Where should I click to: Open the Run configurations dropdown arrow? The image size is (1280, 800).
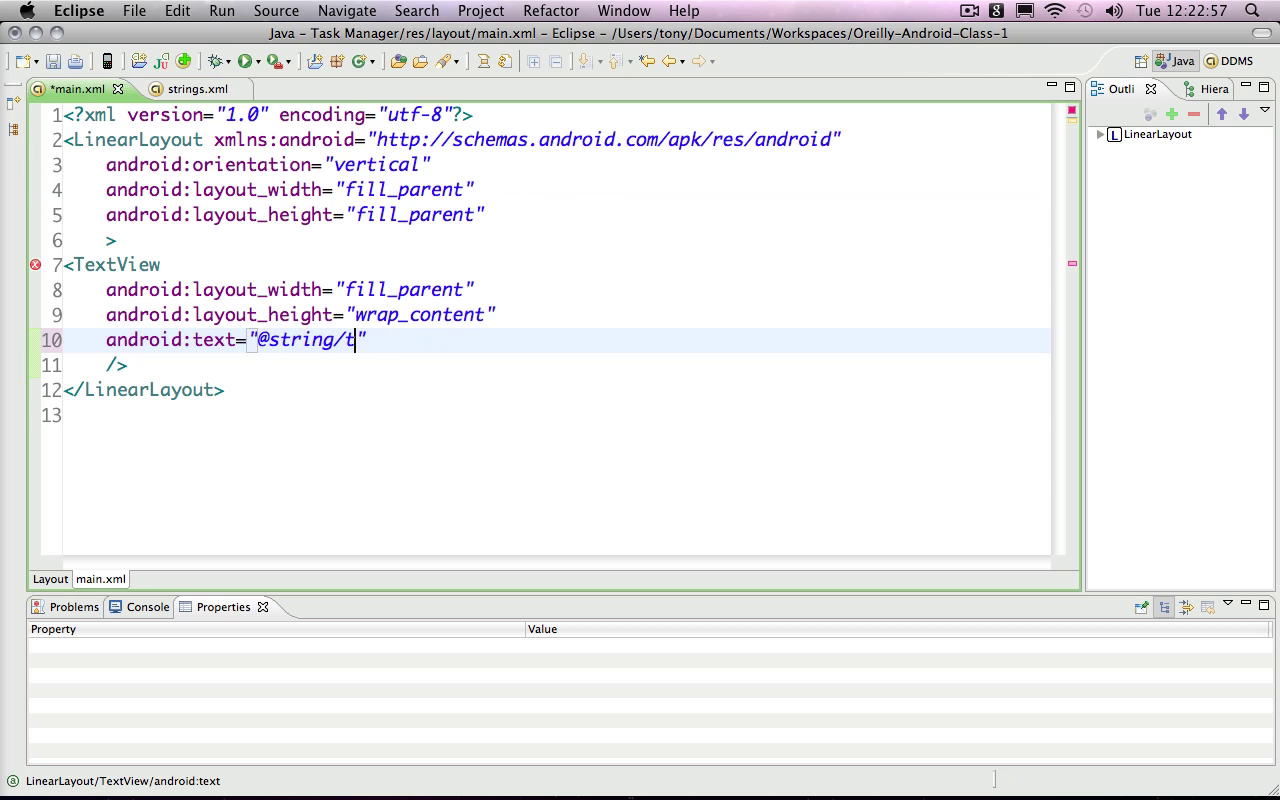coord(258,62)
